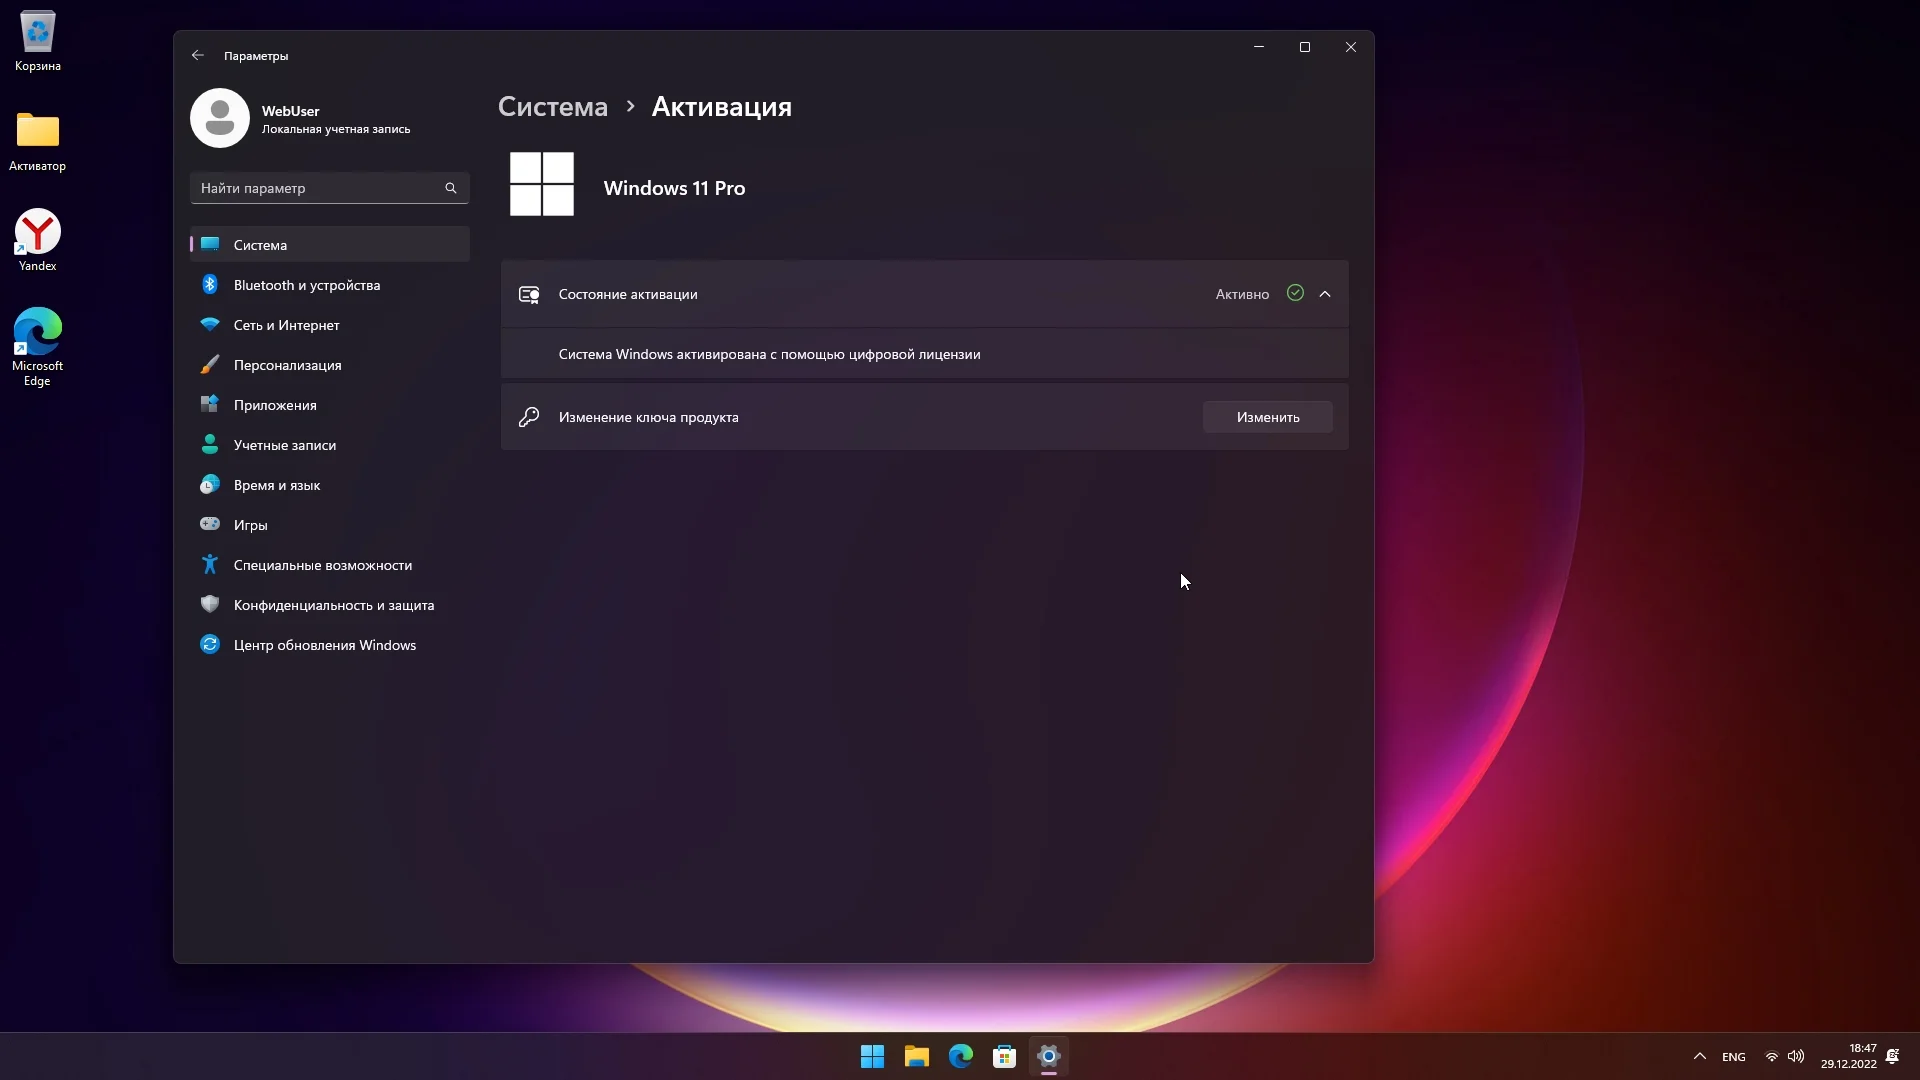1920x1080 pixels.
Task: Click Система breadcrumb link
Action: click(552, 107)
